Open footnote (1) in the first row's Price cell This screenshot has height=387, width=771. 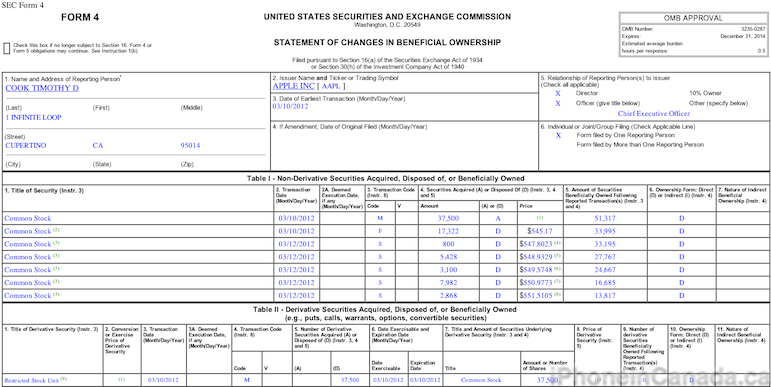pyautogui.click(x=540, y=218)
